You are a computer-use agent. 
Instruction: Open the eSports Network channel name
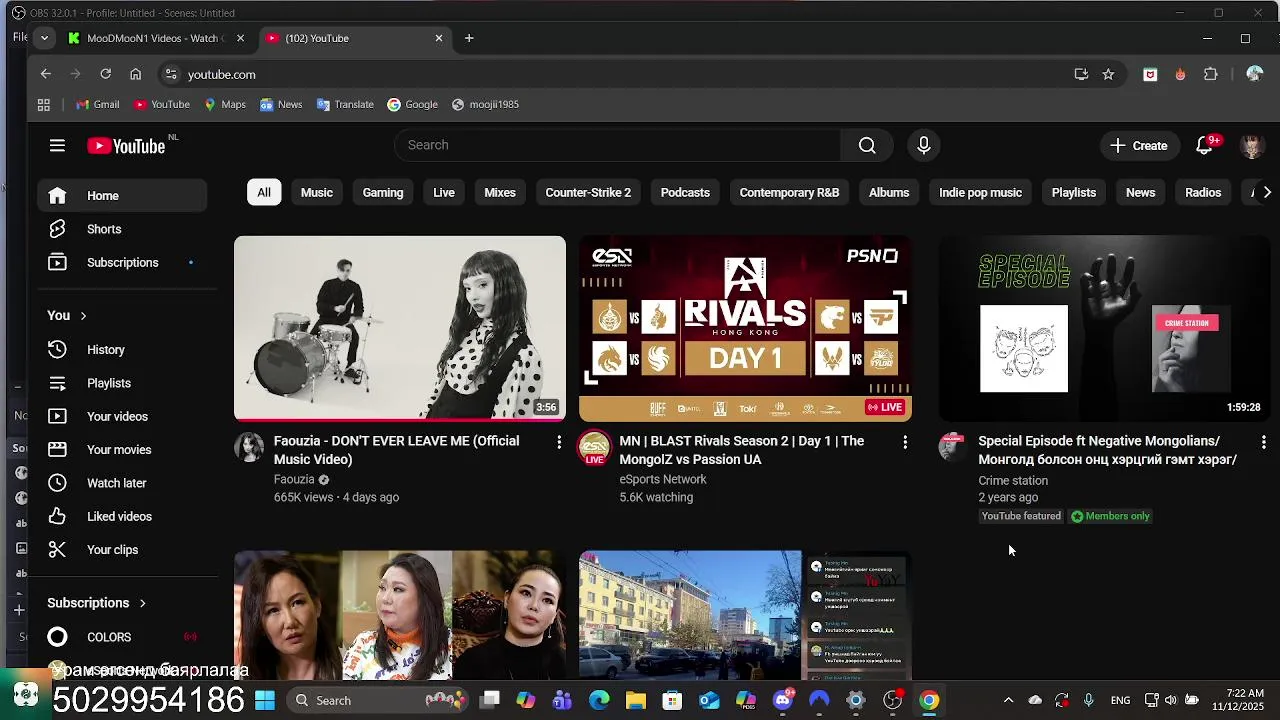[x=663, y=479]
